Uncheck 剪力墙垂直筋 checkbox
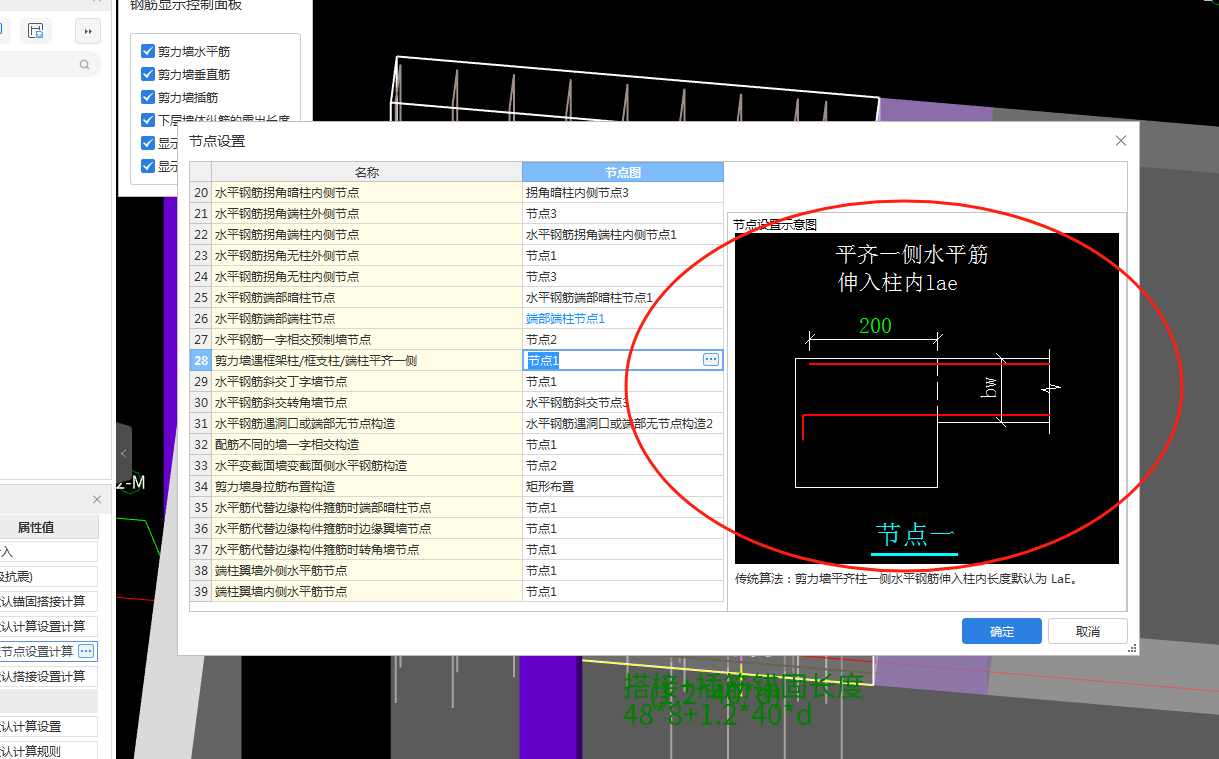Image resolution: width=1219 pixels, height=759 pixels. [148, 74]
